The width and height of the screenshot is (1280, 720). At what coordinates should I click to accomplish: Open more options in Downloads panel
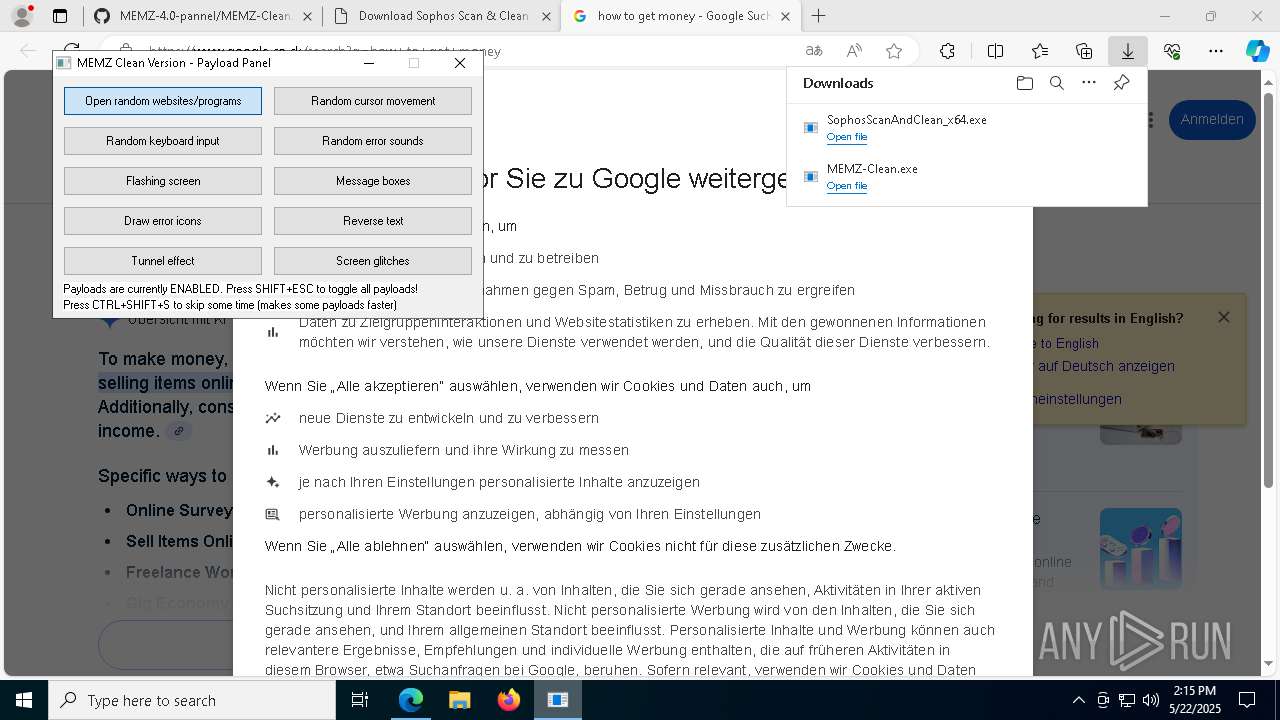tap(1089, 83)
